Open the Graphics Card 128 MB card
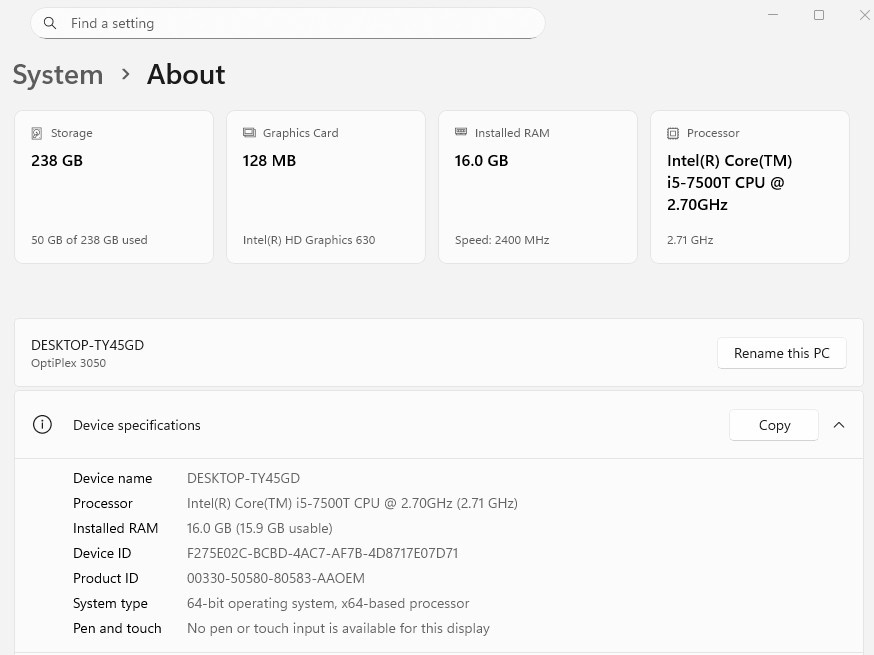 (x=326, y=187)
